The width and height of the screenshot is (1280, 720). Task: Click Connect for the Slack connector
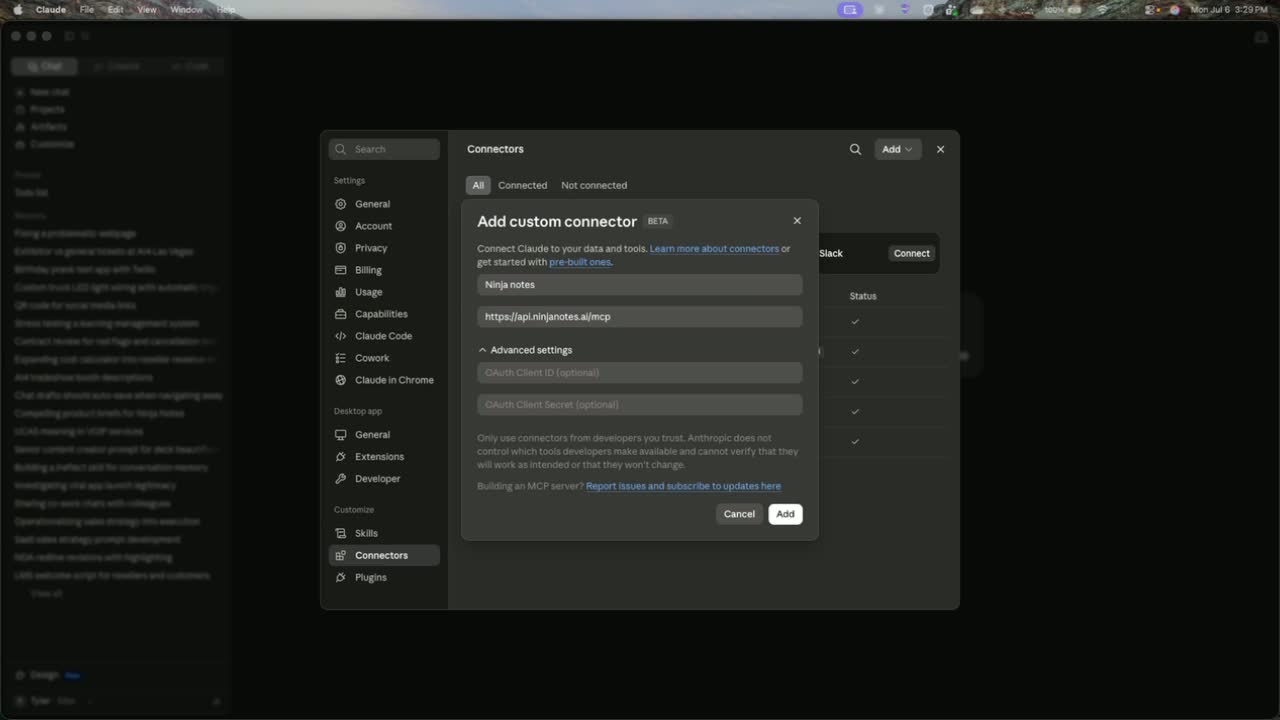coord(912,253)
